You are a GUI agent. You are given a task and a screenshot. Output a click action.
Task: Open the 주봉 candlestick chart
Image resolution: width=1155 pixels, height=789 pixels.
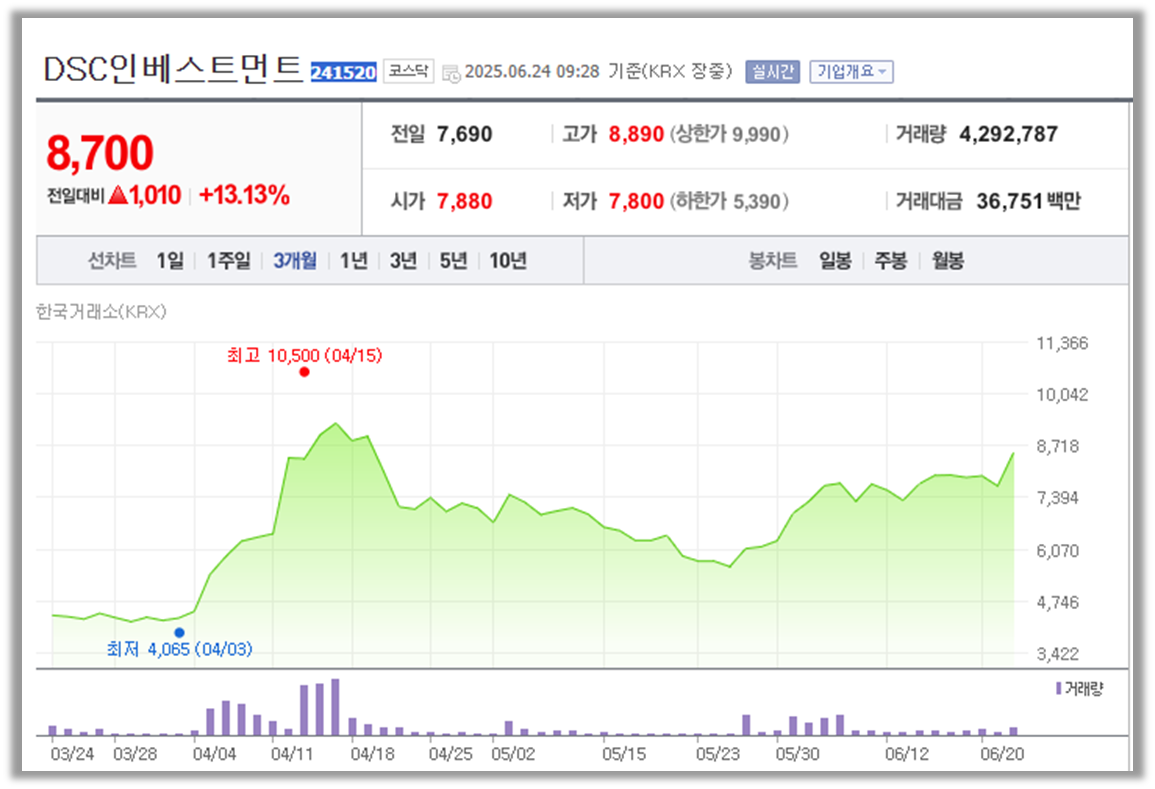click(x=891, y=261)
